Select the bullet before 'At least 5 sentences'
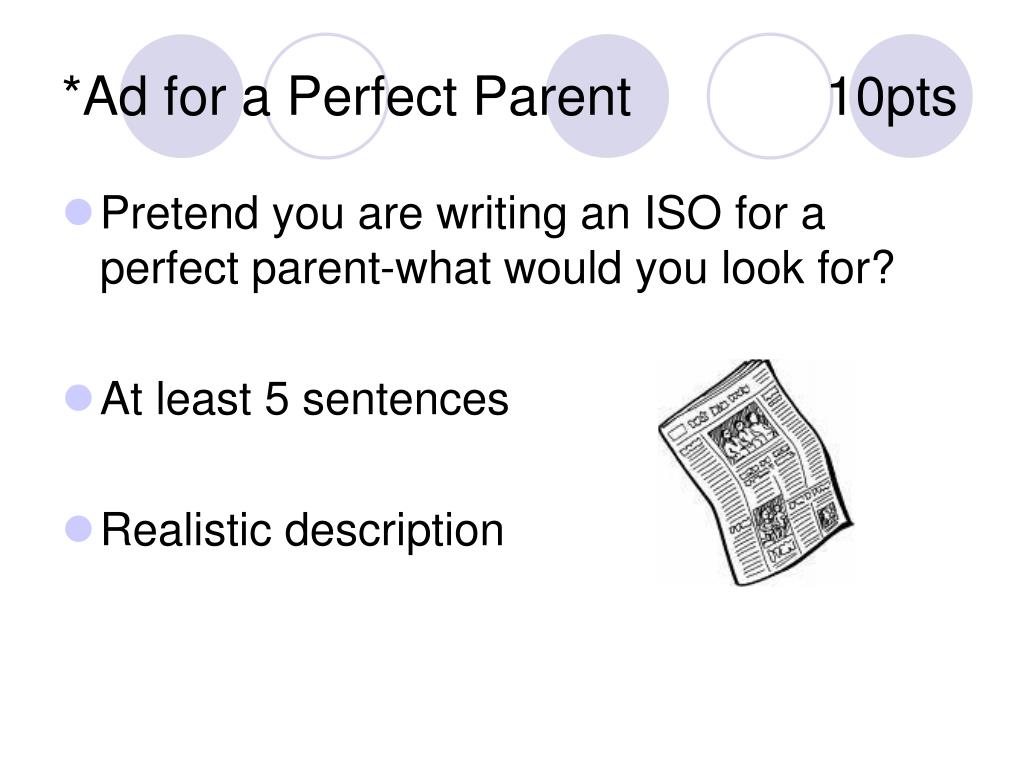The height and width of the screenshot is (768, 1024). (x=79, y=398)
